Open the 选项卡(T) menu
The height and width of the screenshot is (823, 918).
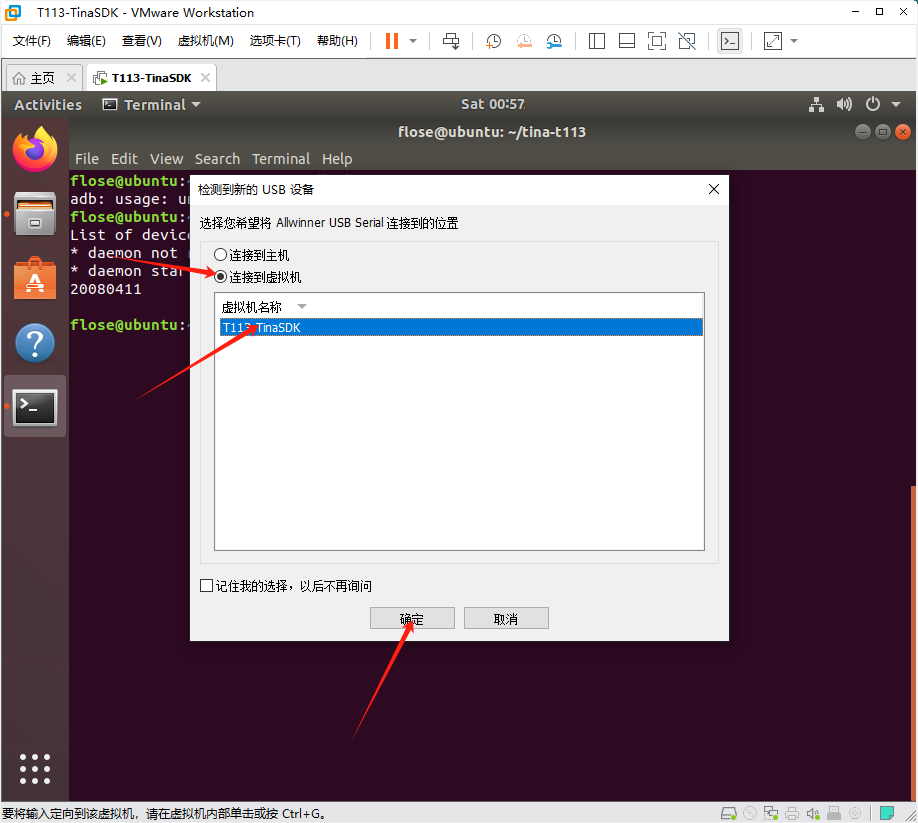[x=275, y=41]
